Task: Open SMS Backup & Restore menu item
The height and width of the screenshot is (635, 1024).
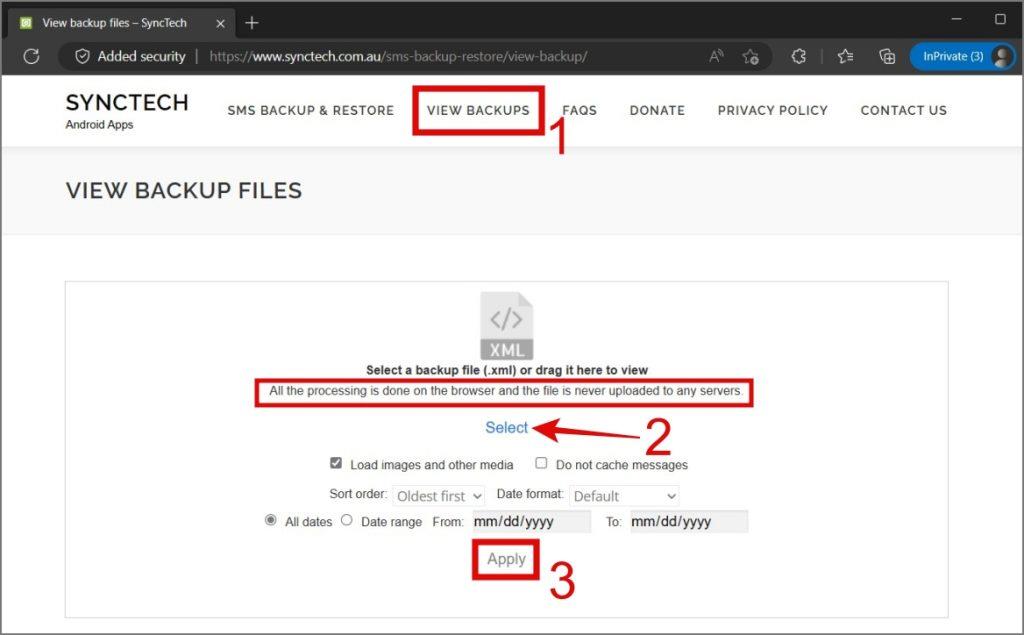Action: point(311,110)
